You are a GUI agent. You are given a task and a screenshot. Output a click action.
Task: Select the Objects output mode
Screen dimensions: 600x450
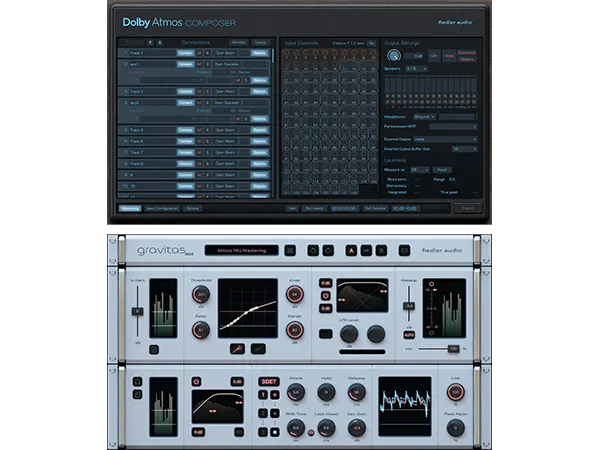coord(467,59)
